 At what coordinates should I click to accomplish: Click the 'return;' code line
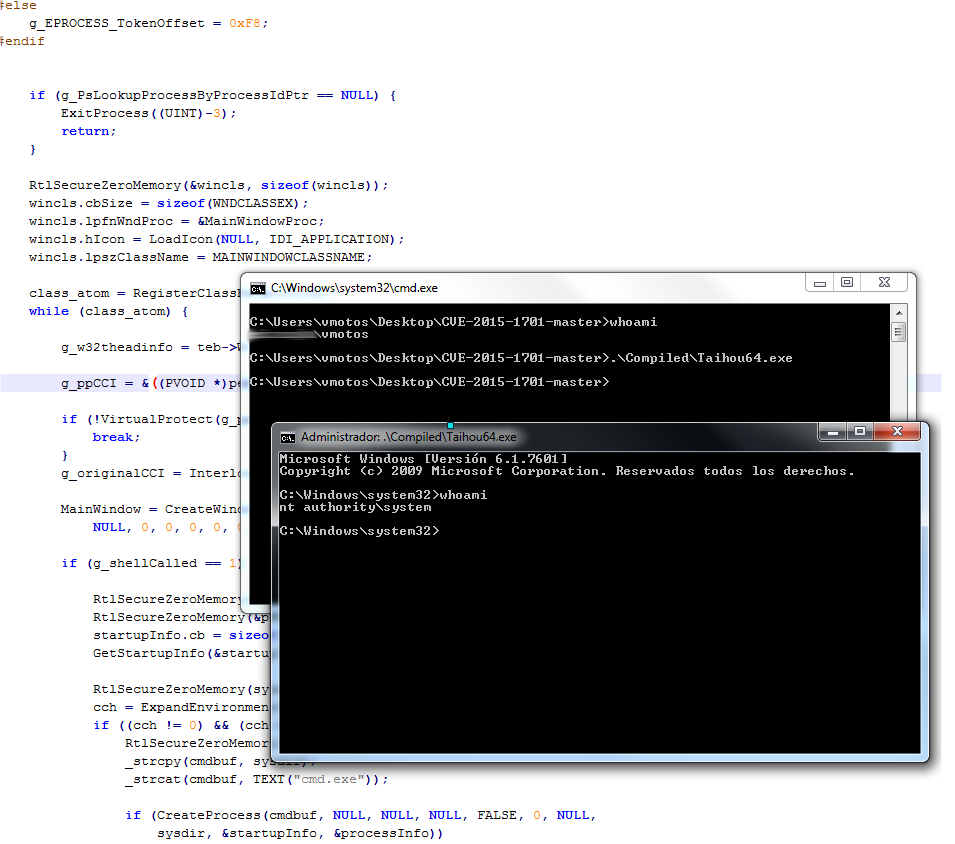(88, 132)
